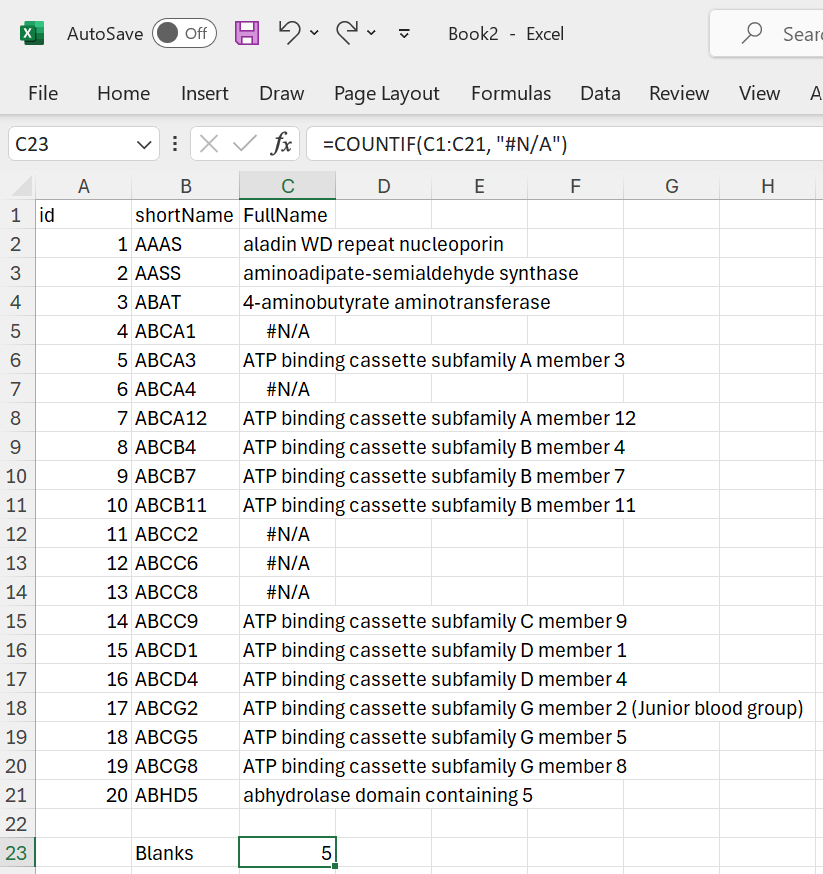Click the Save floppy disk icon
This screenshot has height=874, width=823.
pyautogui.click(x=246, y=33)
